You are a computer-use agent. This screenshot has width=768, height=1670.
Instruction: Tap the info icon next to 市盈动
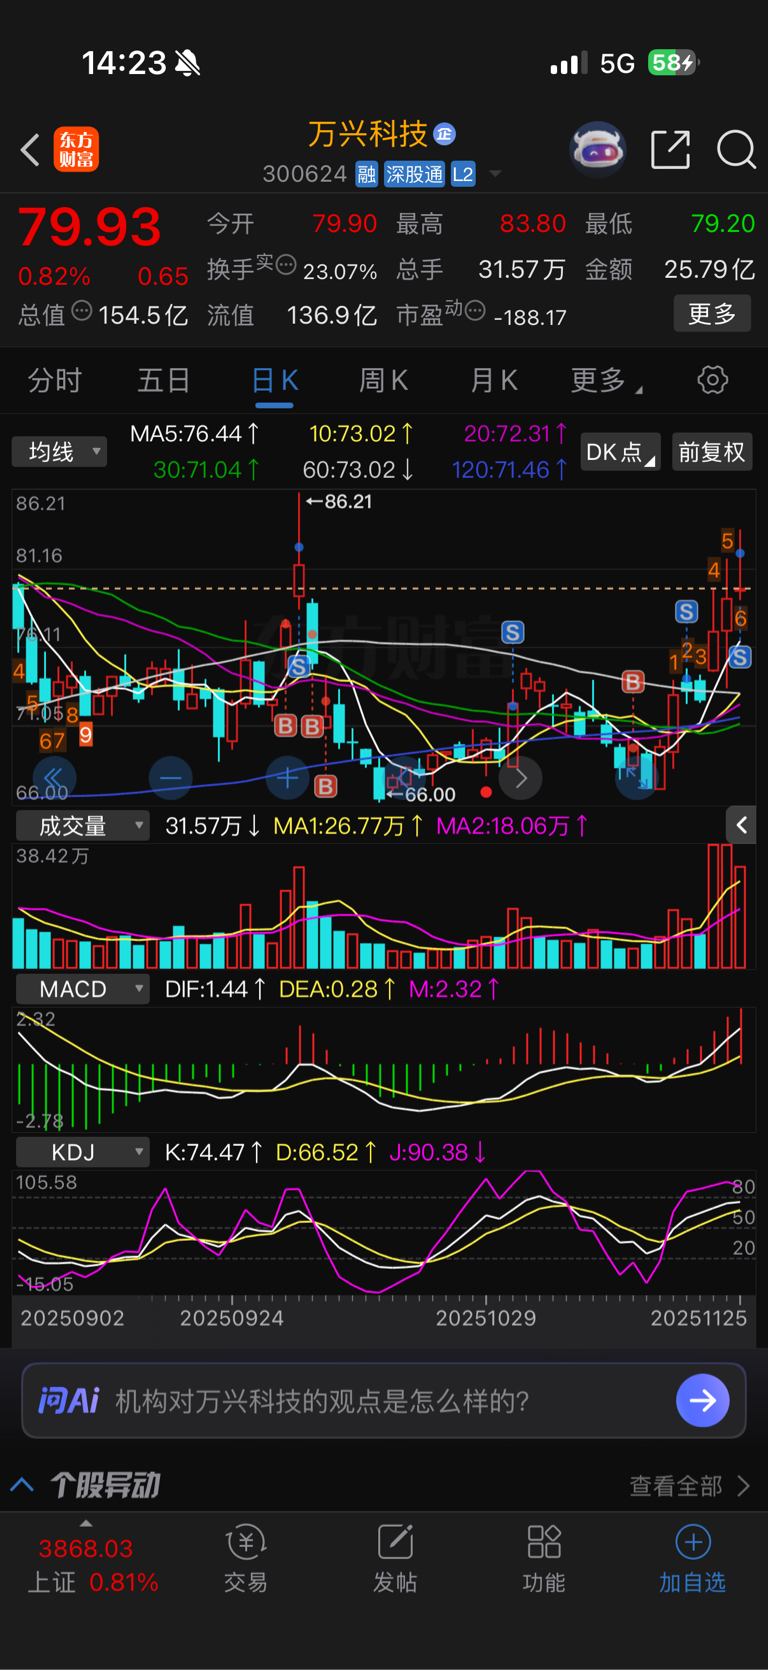(x=475, y=310)
